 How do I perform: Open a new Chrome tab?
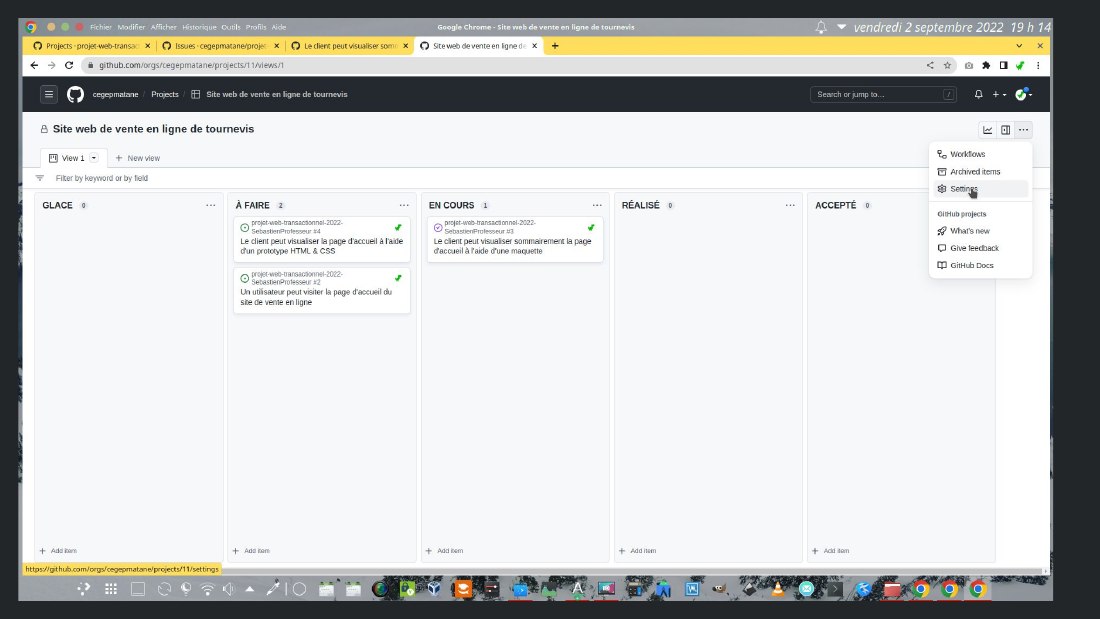coord(555,46)
